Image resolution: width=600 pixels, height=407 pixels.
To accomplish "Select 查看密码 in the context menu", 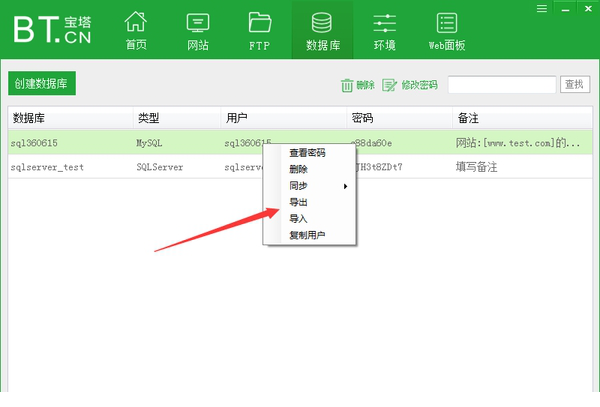I will pyautogui.click(x=307, y=153).
